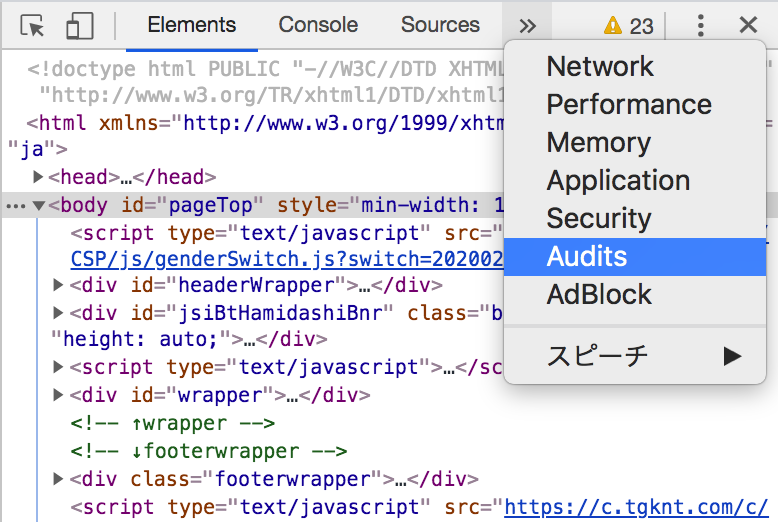The width and height of the screenshot is (778, 522).
Task: Collapse the body pageTop node
Action: 39,205
